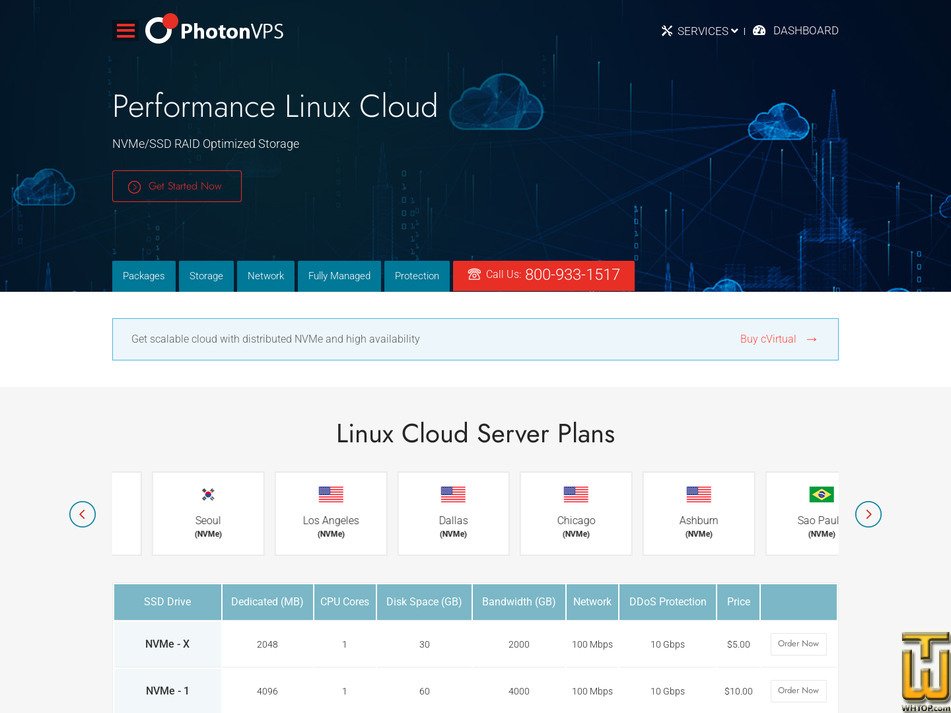Click the Get Started Now button
951x713 pixels.
(177, 186)
